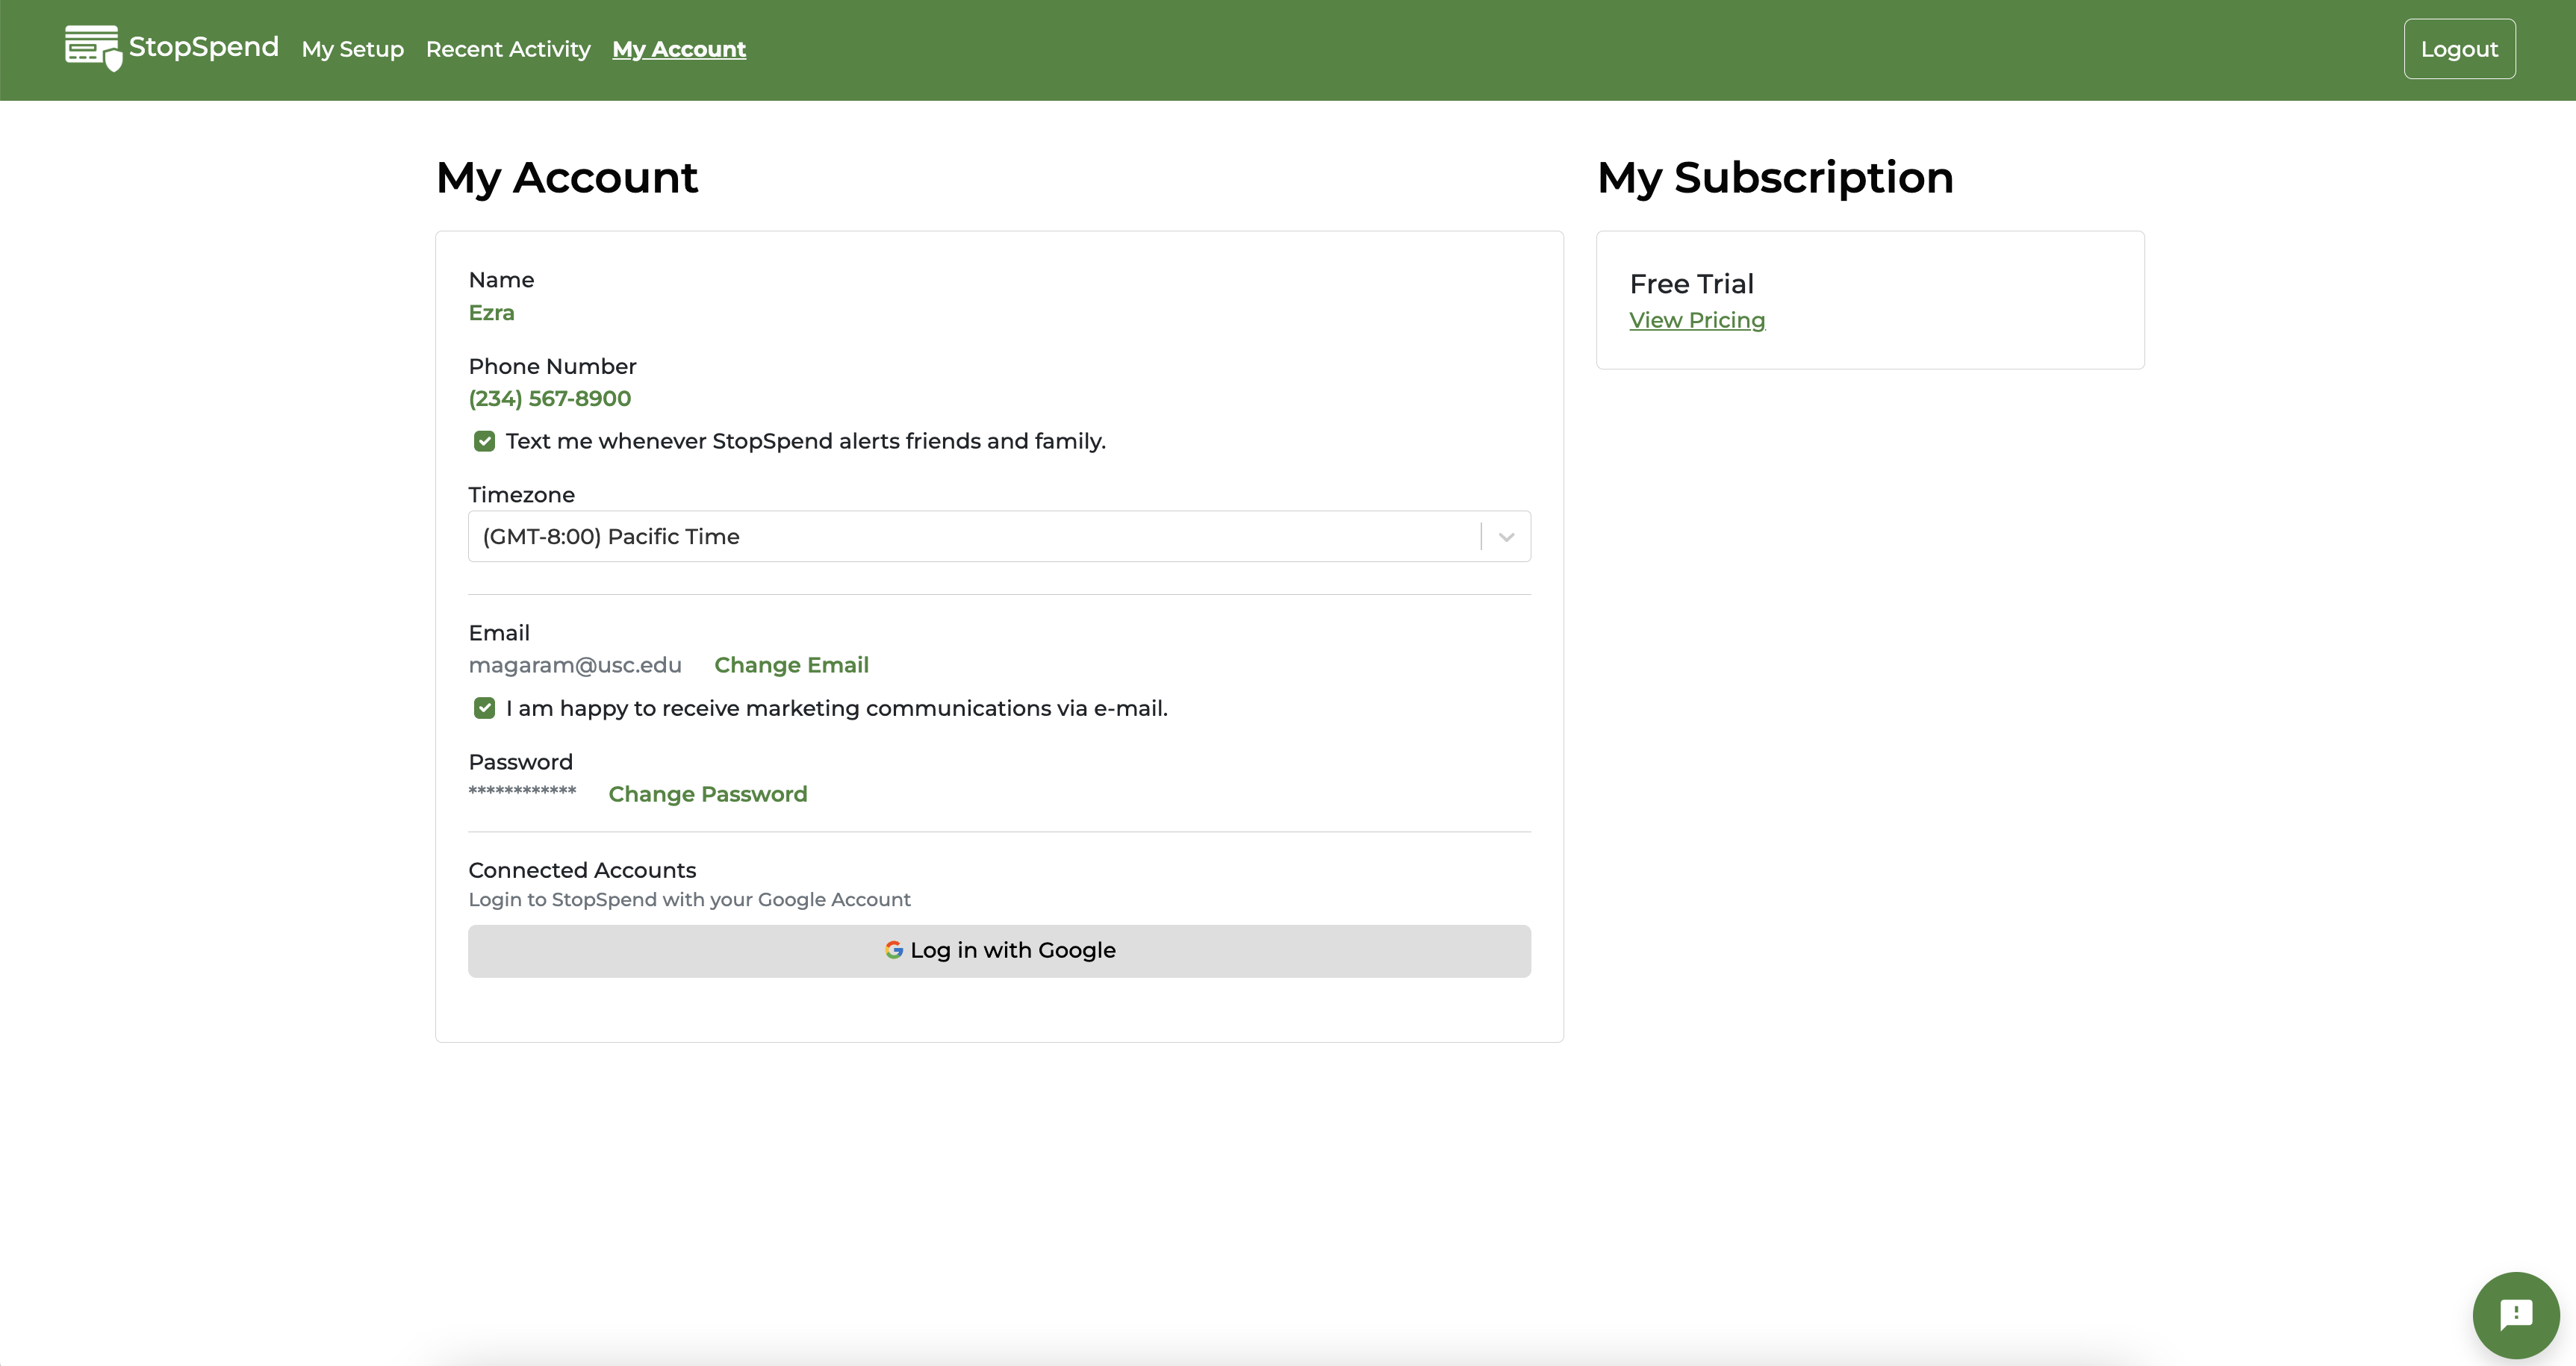Click the timezone dropdown chevron arrow

[x=1506, y=537]
